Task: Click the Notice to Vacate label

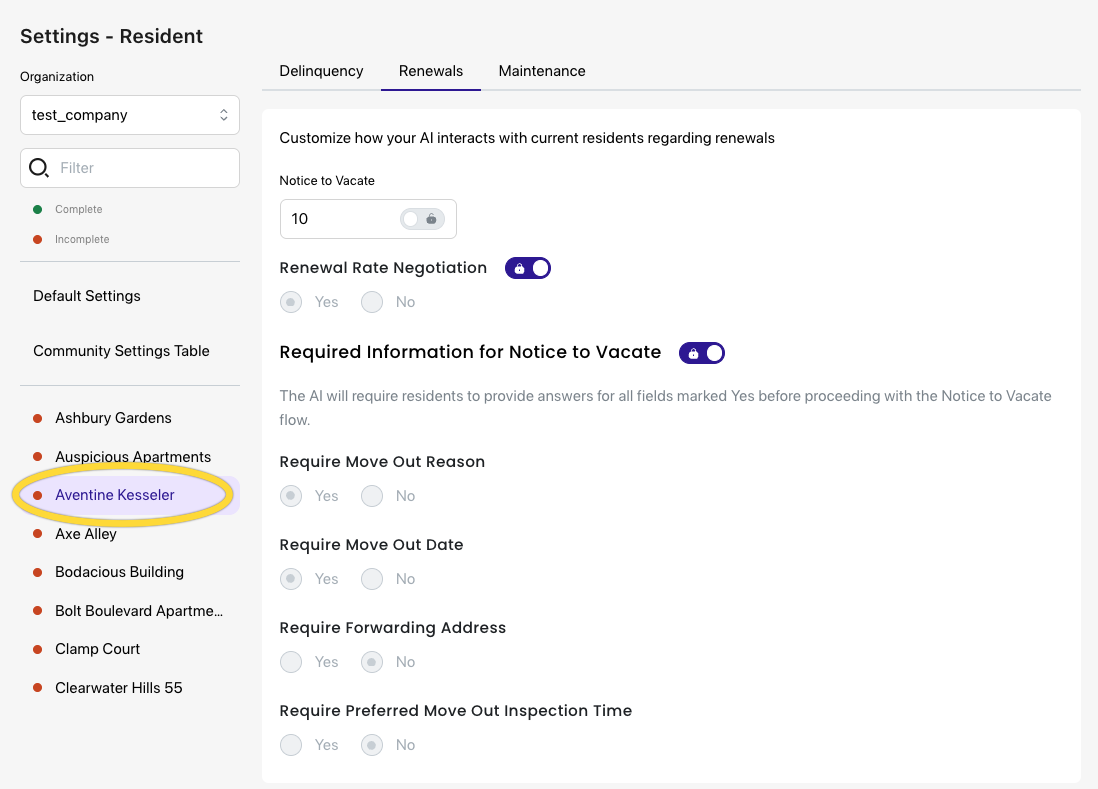Action: [x=327, y=181]
